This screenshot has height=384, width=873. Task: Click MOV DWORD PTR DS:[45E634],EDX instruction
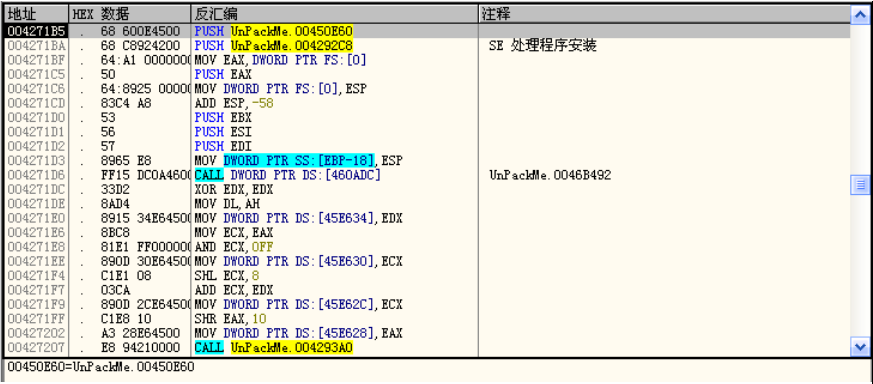(x=298, y=218)
